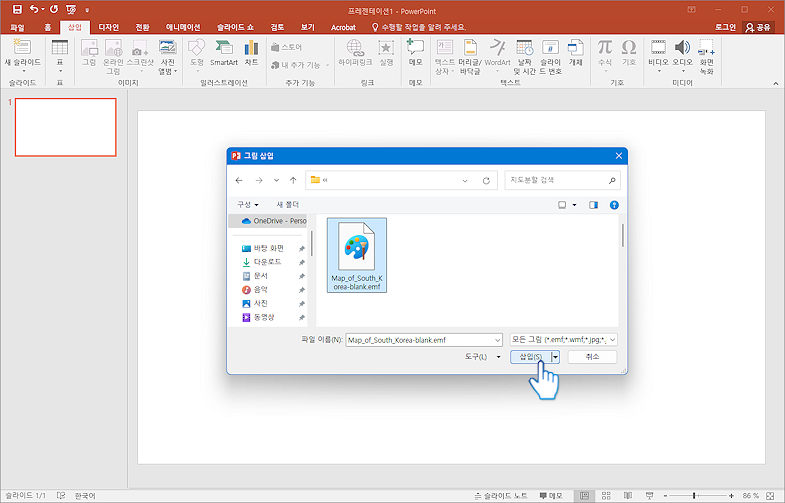Click the Audio (오디오) speaker icon
This screenshot has width=785, height=503.
tap(682, 47)
